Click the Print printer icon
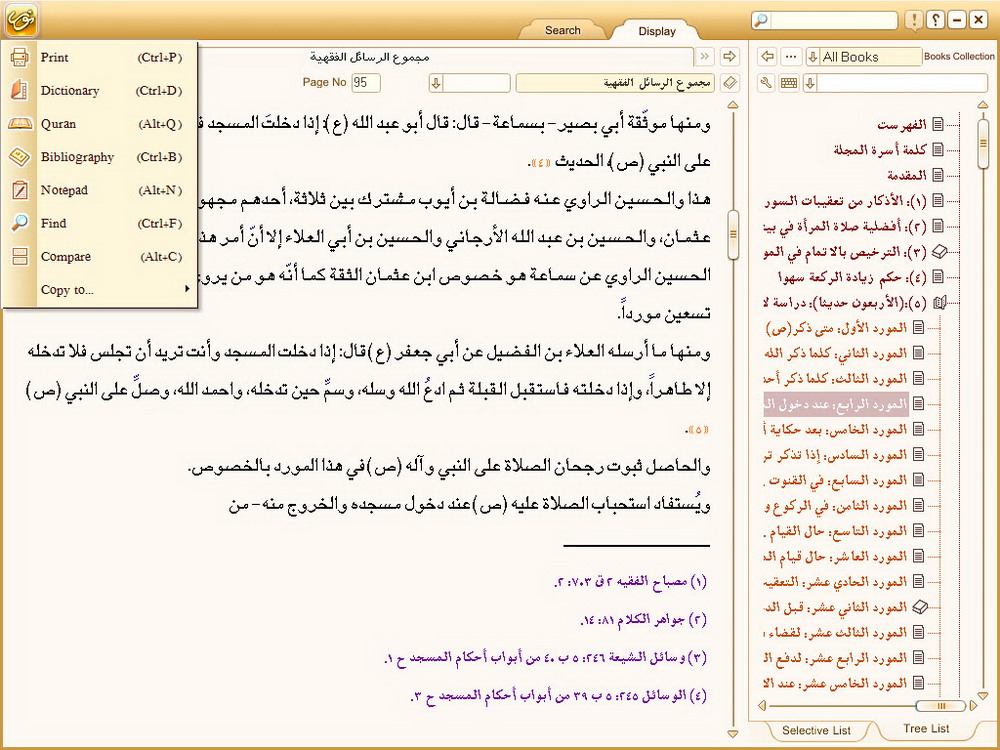 point(20,57)
